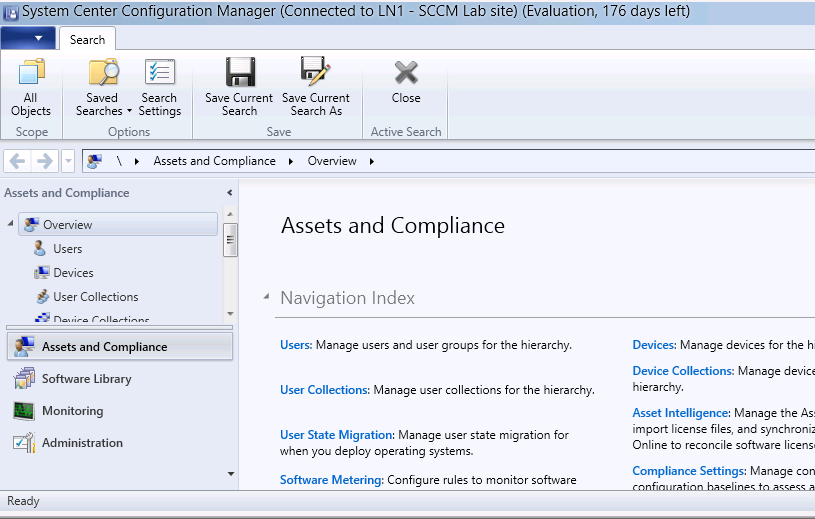Click the root node icon in the address bar
815x519 pixels.
click(x=95, y=161)
